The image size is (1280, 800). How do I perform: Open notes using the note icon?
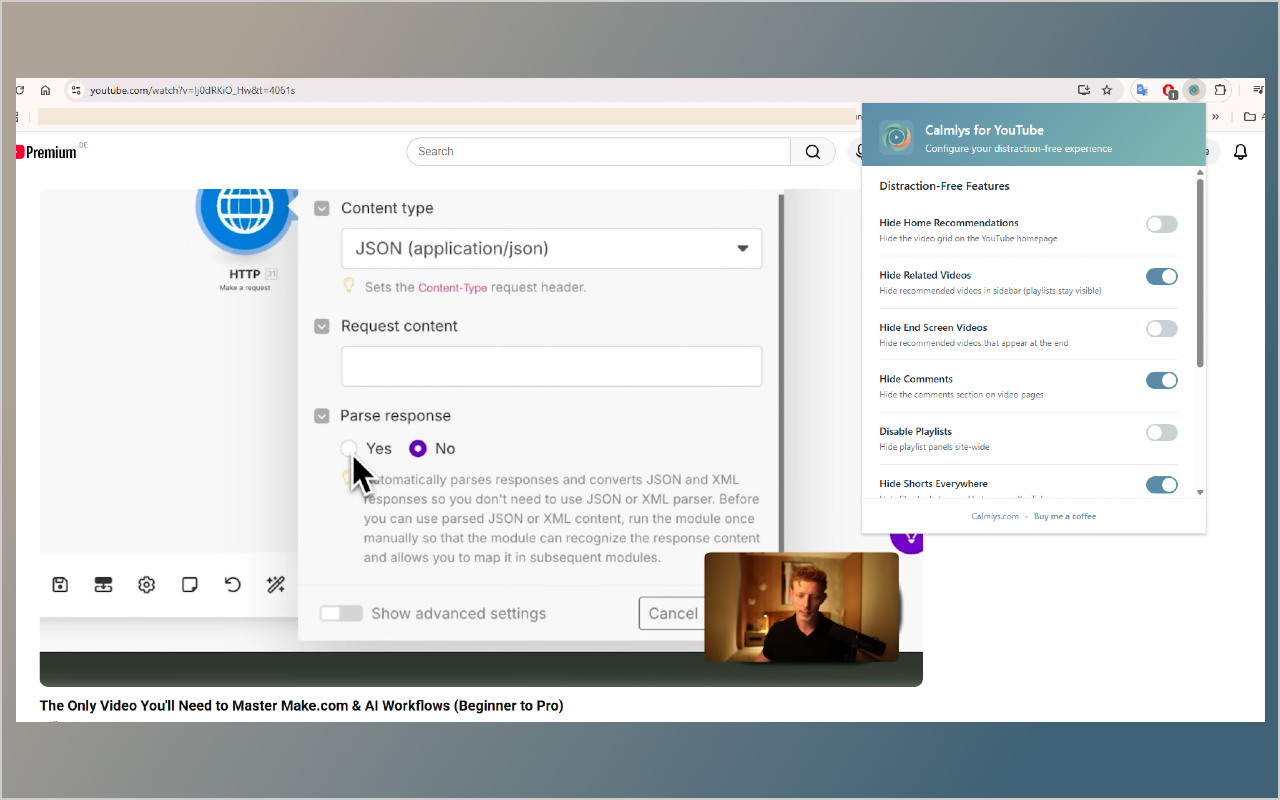tap(189, 584)
